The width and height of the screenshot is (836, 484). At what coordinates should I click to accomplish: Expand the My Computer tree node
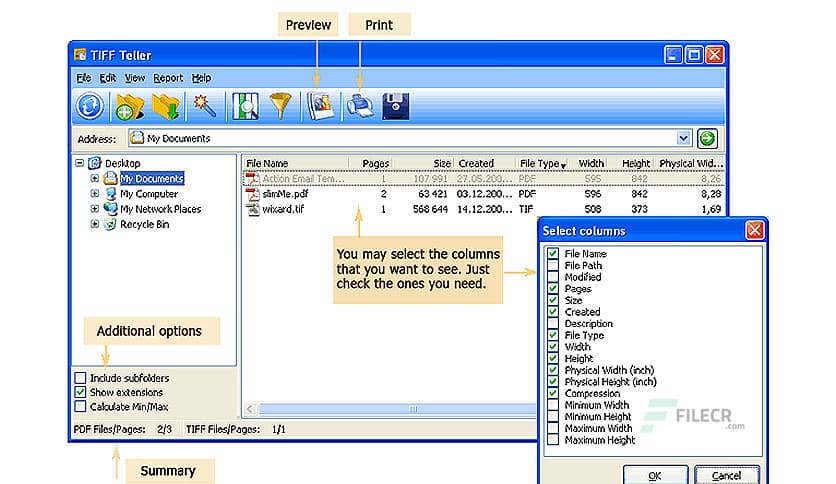pyautogui.click(x=94, y=193)
